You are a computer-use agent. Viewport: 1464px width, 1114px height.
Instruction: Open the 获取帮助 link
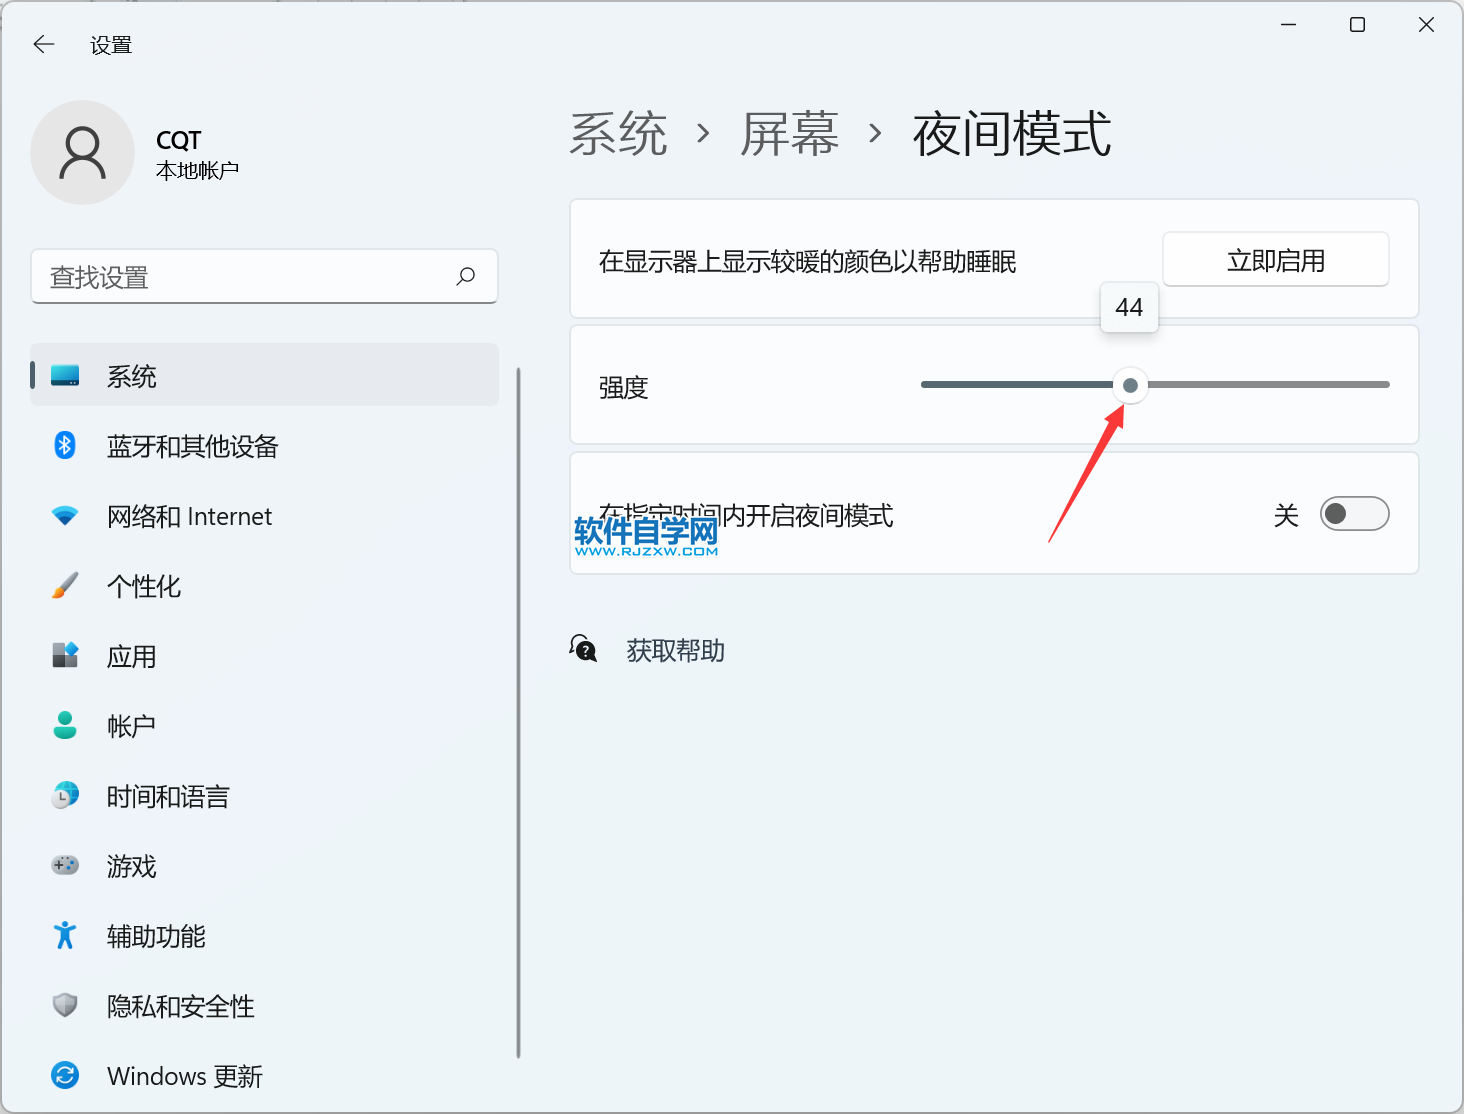click(675, 651)
